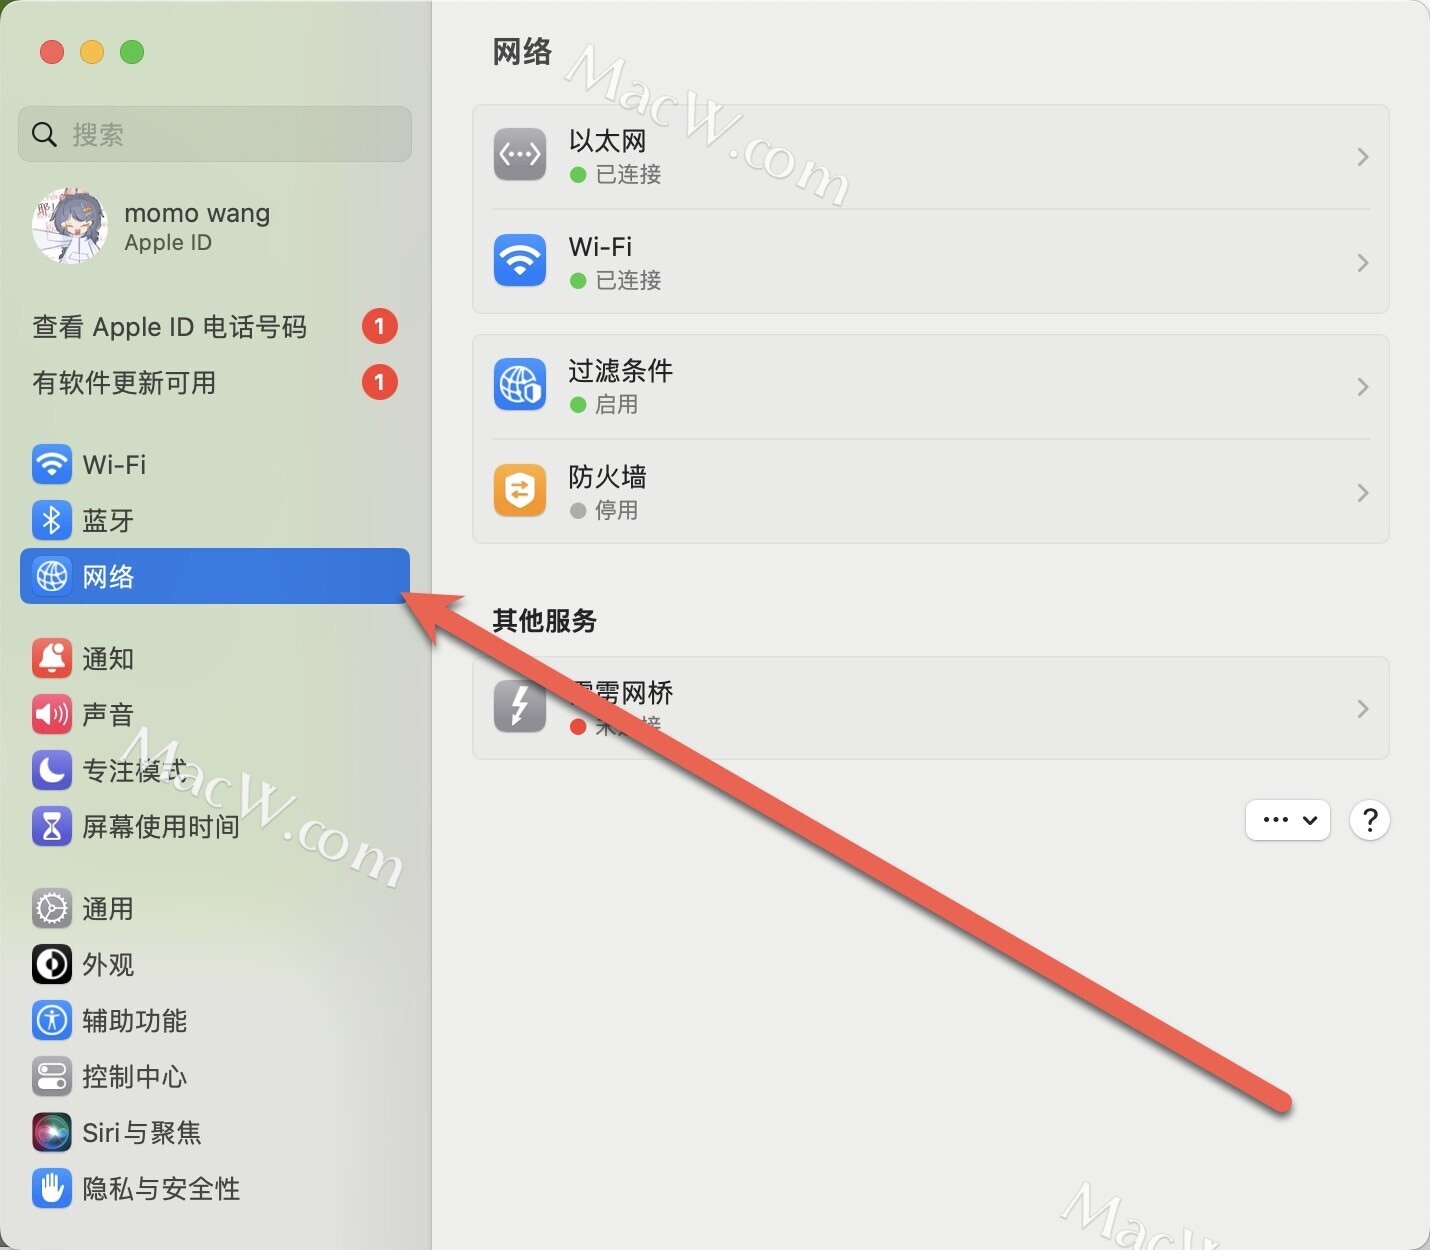This screenshot has width=1430, height=1250.
Task: Open 专注模式 moon icon
Action: (52, 770)
